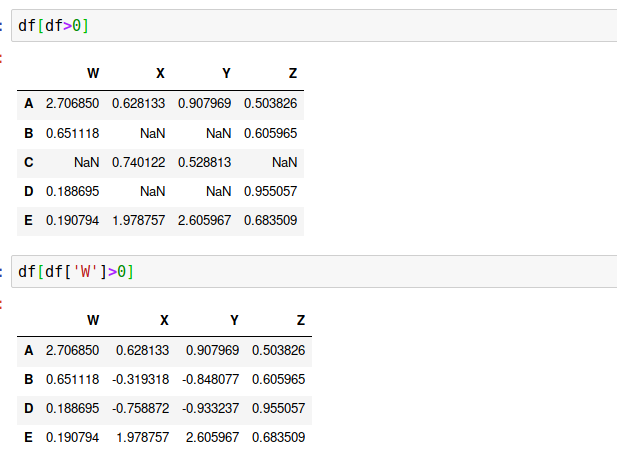Click value -0.758872 in row D
The height and width of the screenshot is (467, 617).
140,408
